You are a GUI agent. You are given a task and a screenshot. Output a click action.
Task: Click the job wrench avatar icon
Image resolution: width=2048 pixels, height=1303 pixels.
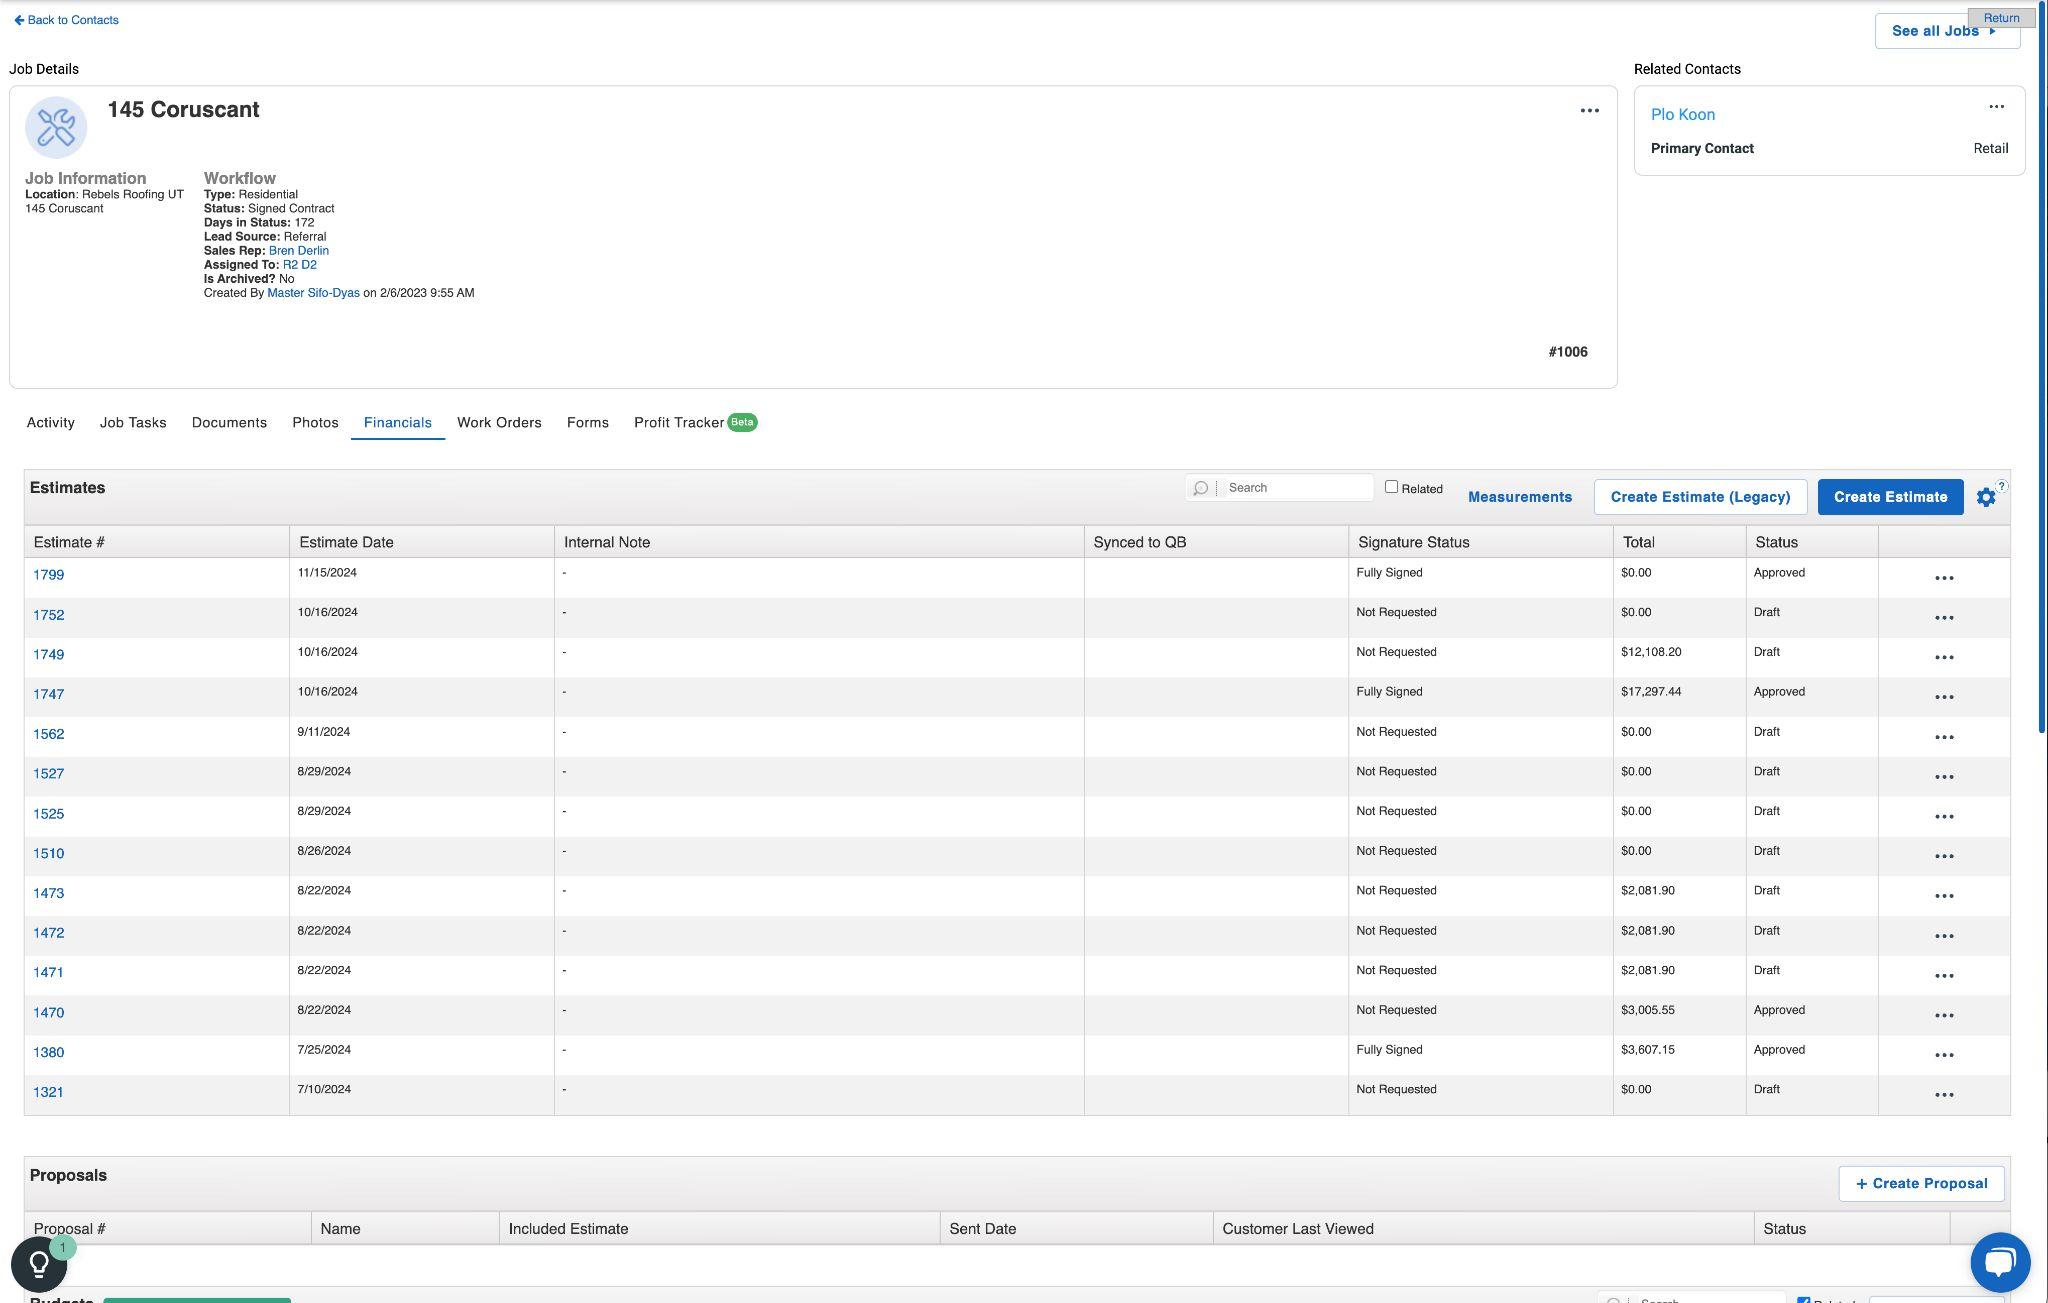pos(56,127)
